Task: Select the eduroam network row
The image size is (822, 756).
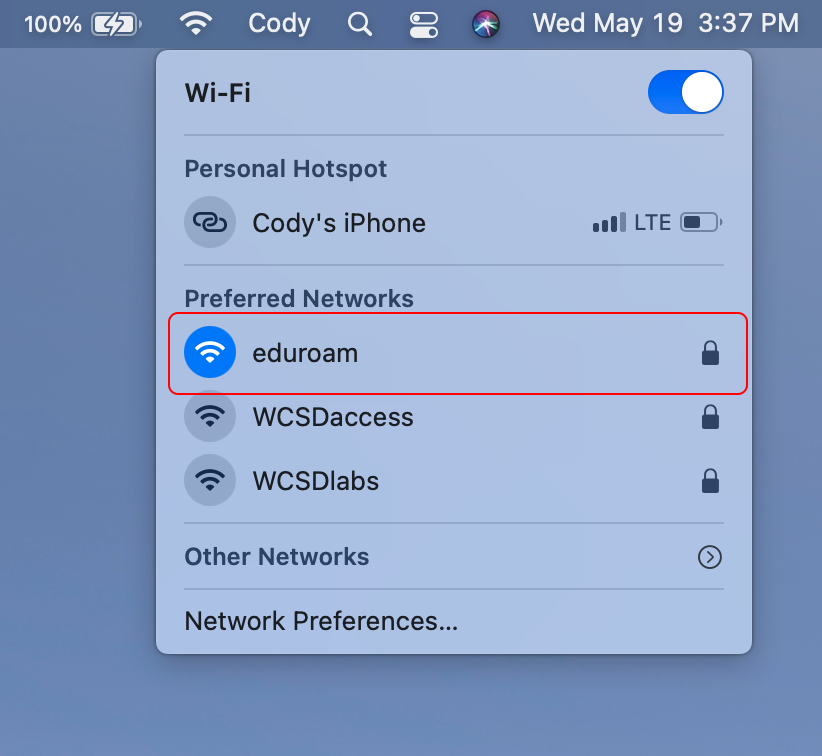Action: click(458, 353)
